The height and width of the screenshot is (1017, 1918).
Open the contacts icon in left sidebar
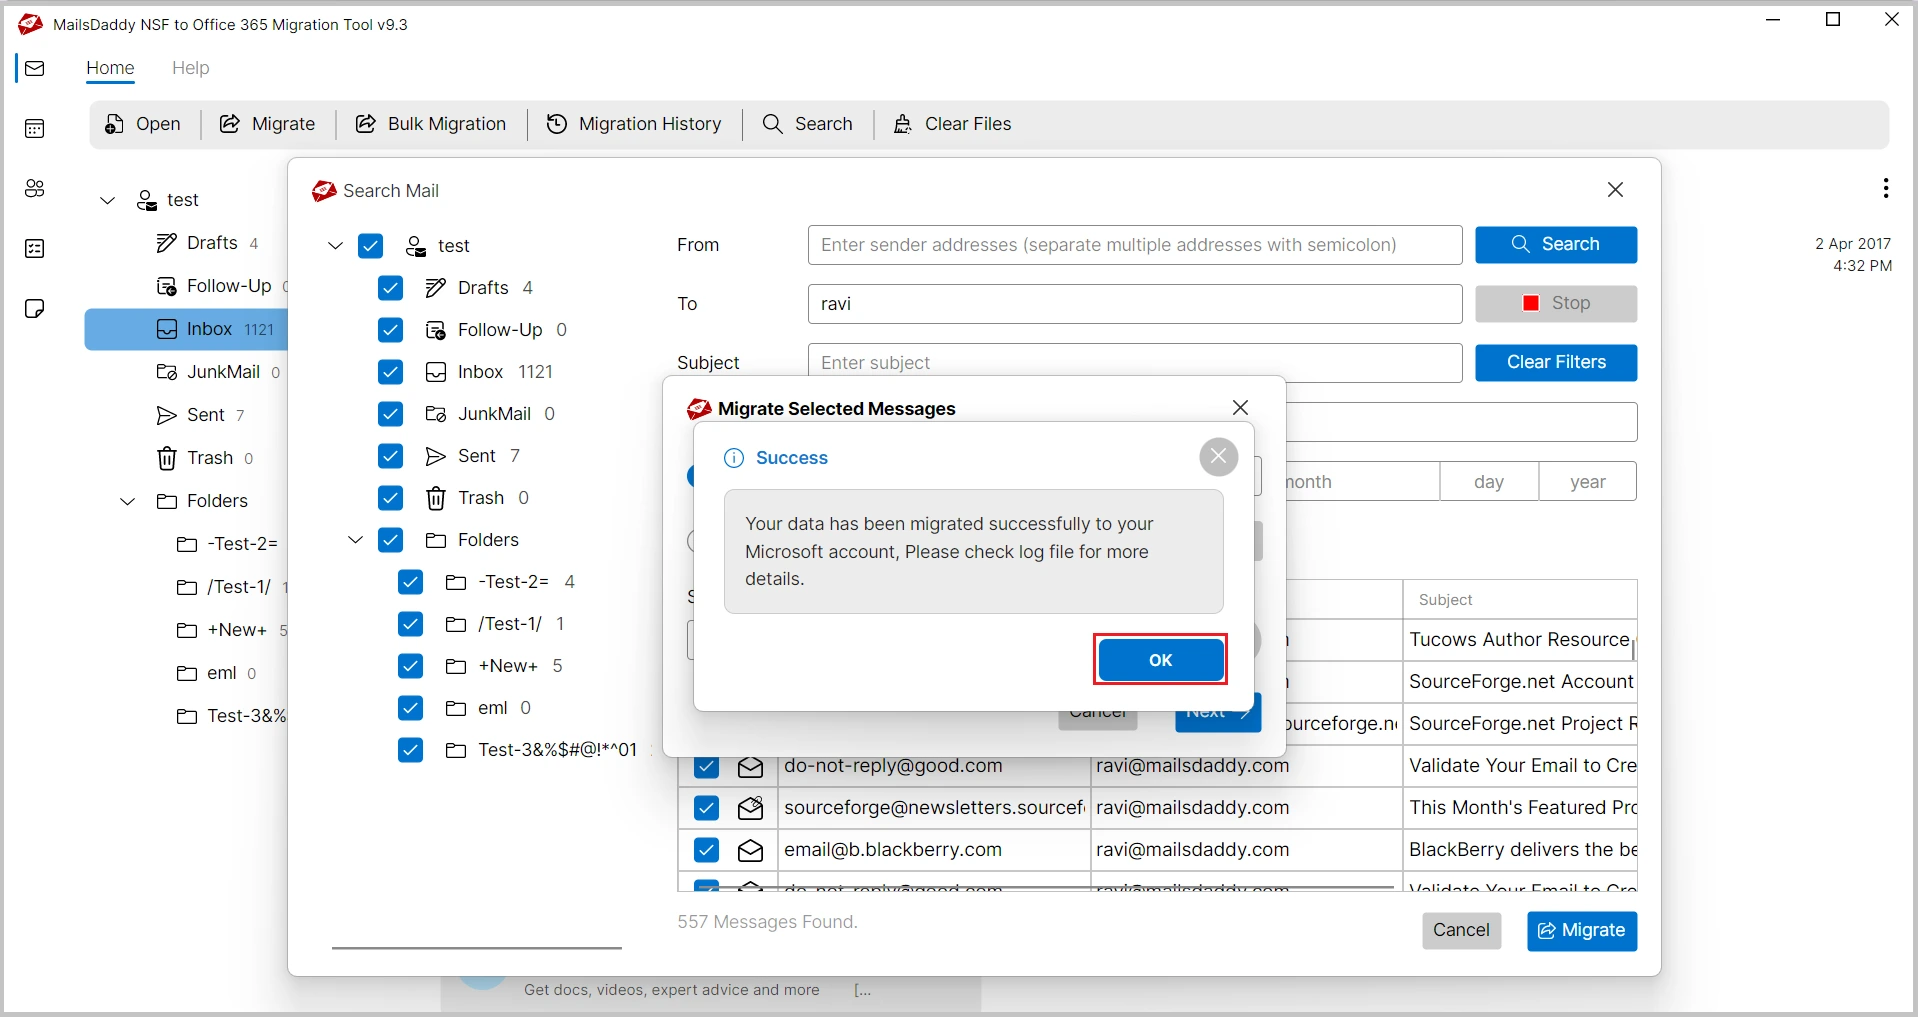click(35, 189)
